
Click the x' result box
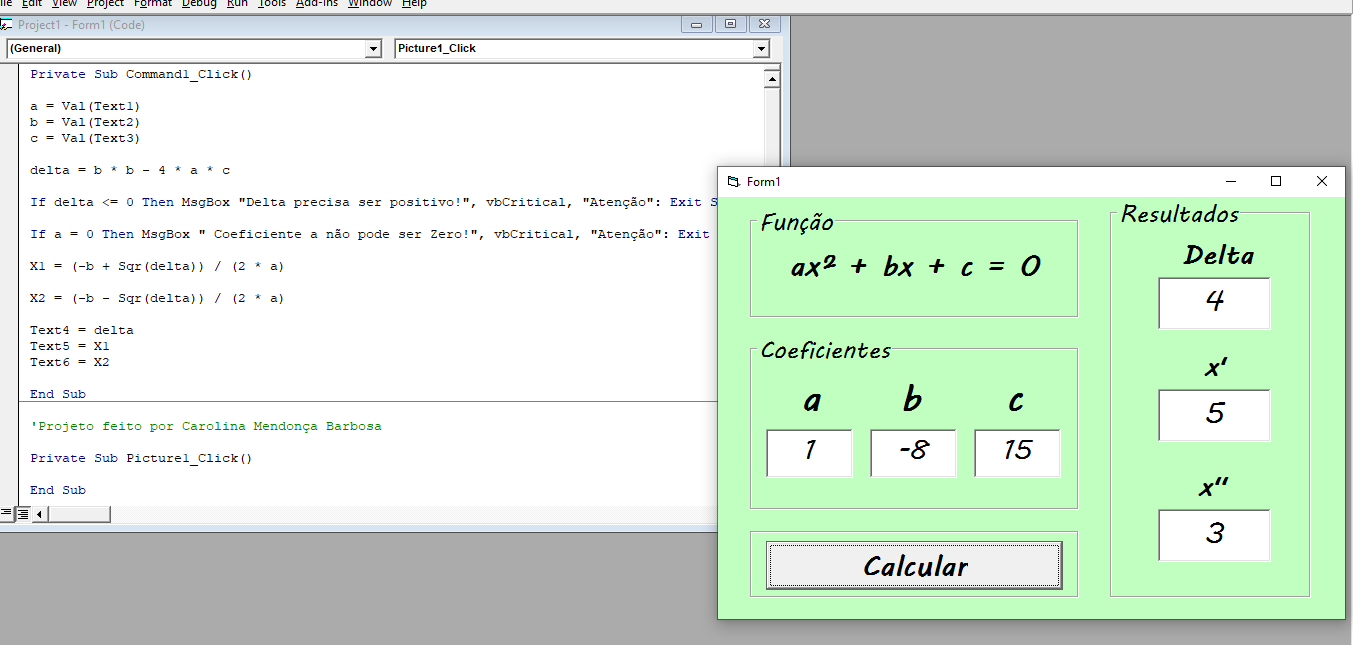coord(1213,416)
